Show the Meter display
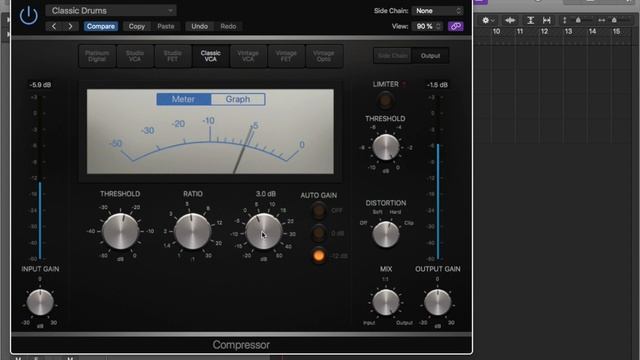Image resolution: width=640 pixels, height=360 pixels. (183, 99)
